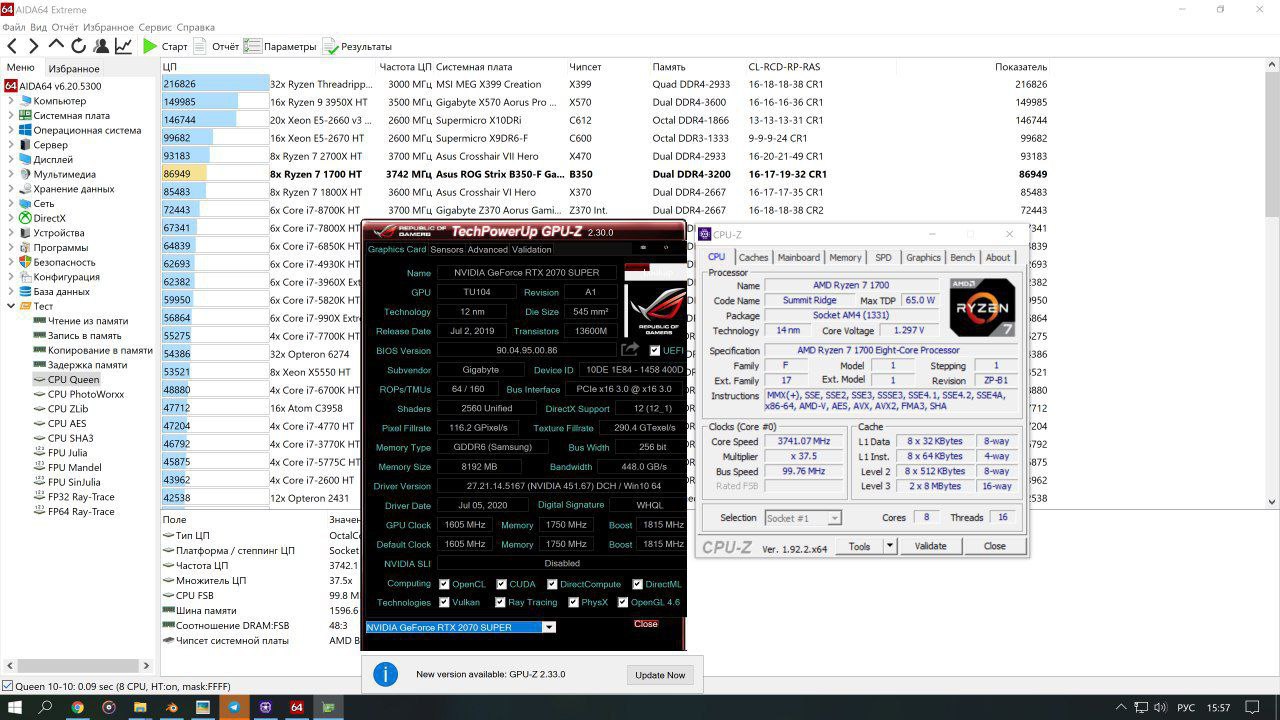Open the GPU selection dropdown in GPU-Z
Image resolution: width=1280 pixels, height=720 pixels.
(x=548, y=627)
